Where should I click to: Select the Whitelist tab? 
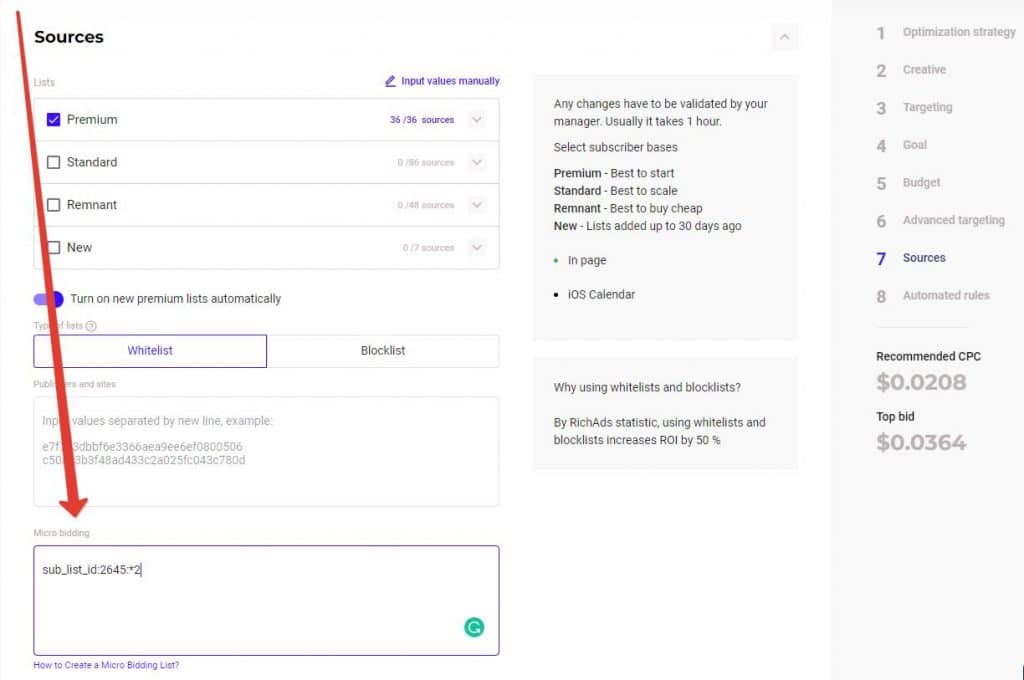click(150, 351)
